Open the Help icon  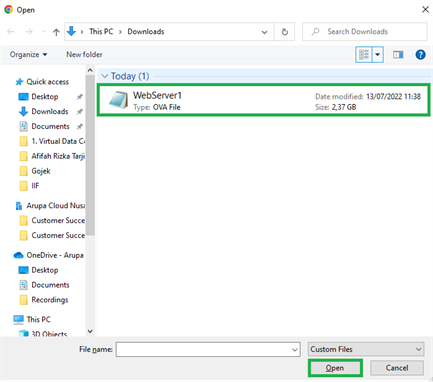pos(420,55)
